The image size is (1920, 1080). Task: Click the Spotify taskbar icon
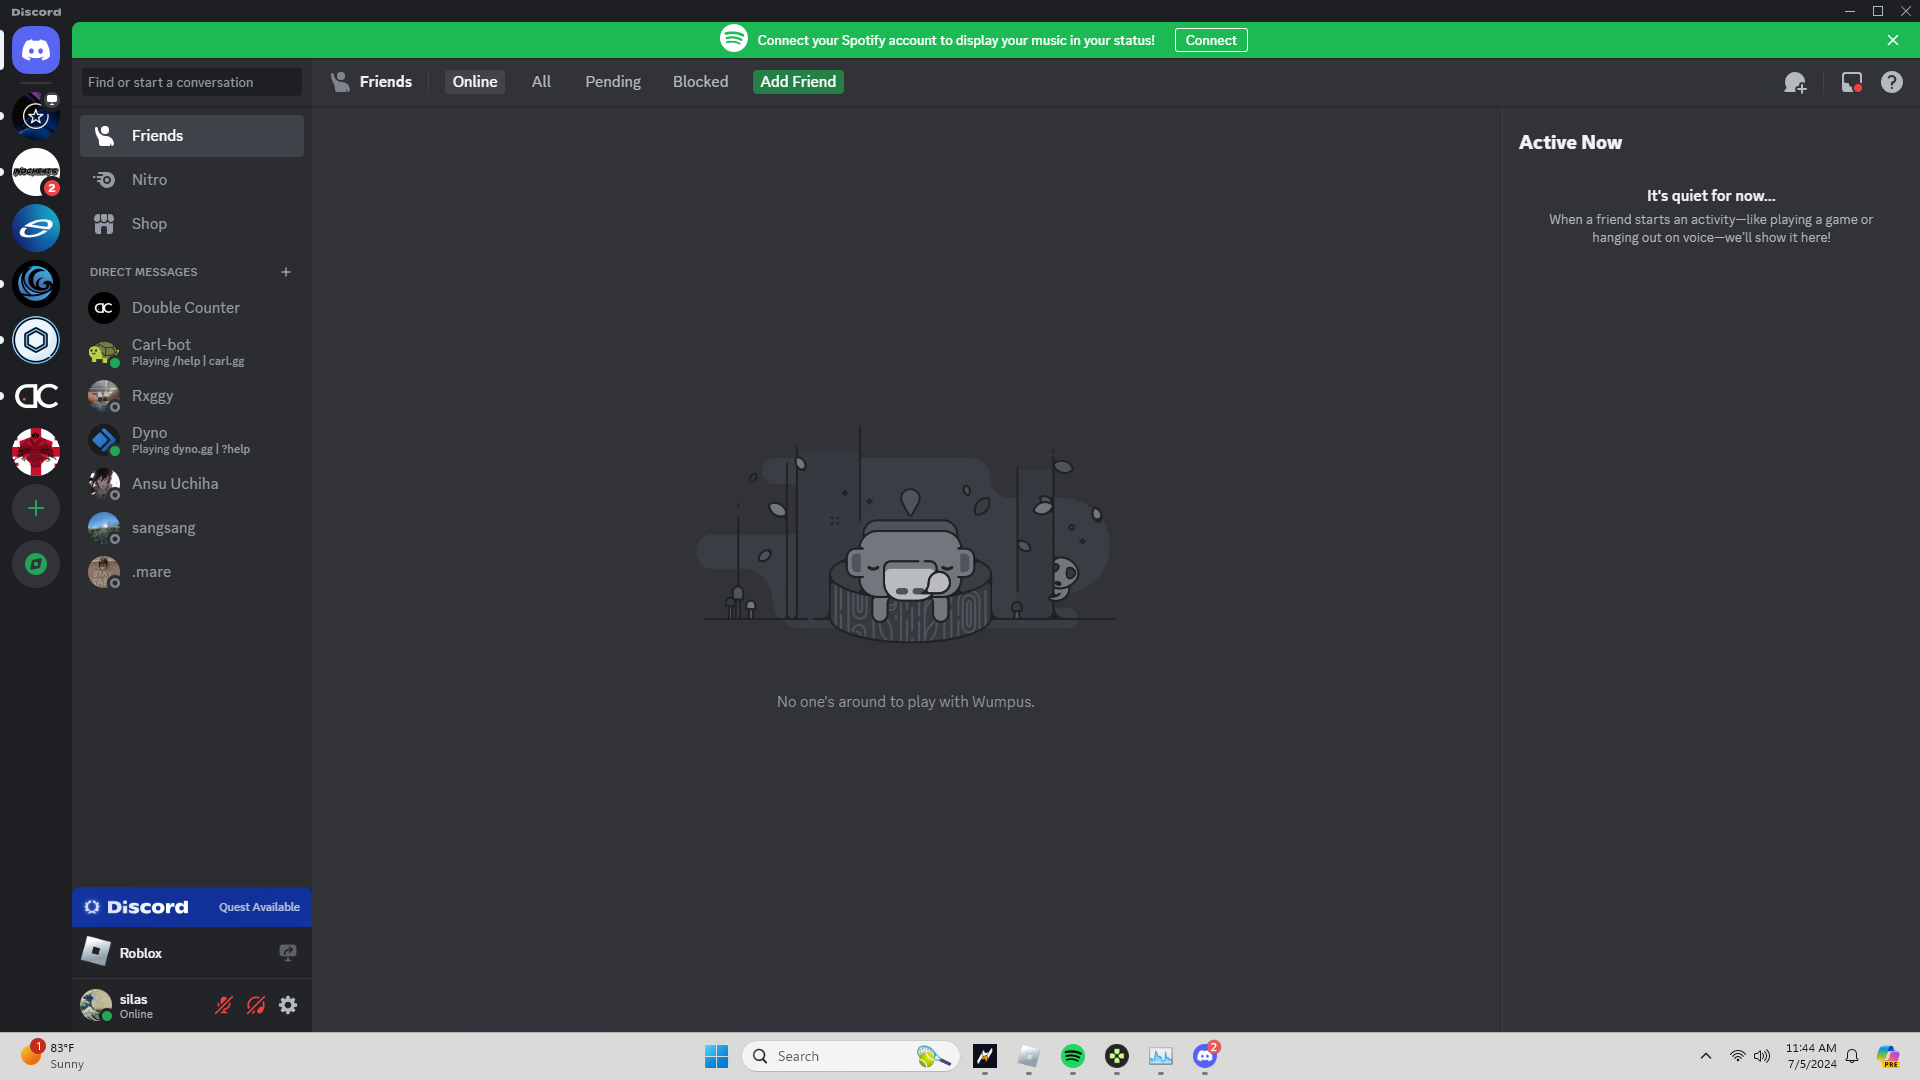pos(1073,1056)
